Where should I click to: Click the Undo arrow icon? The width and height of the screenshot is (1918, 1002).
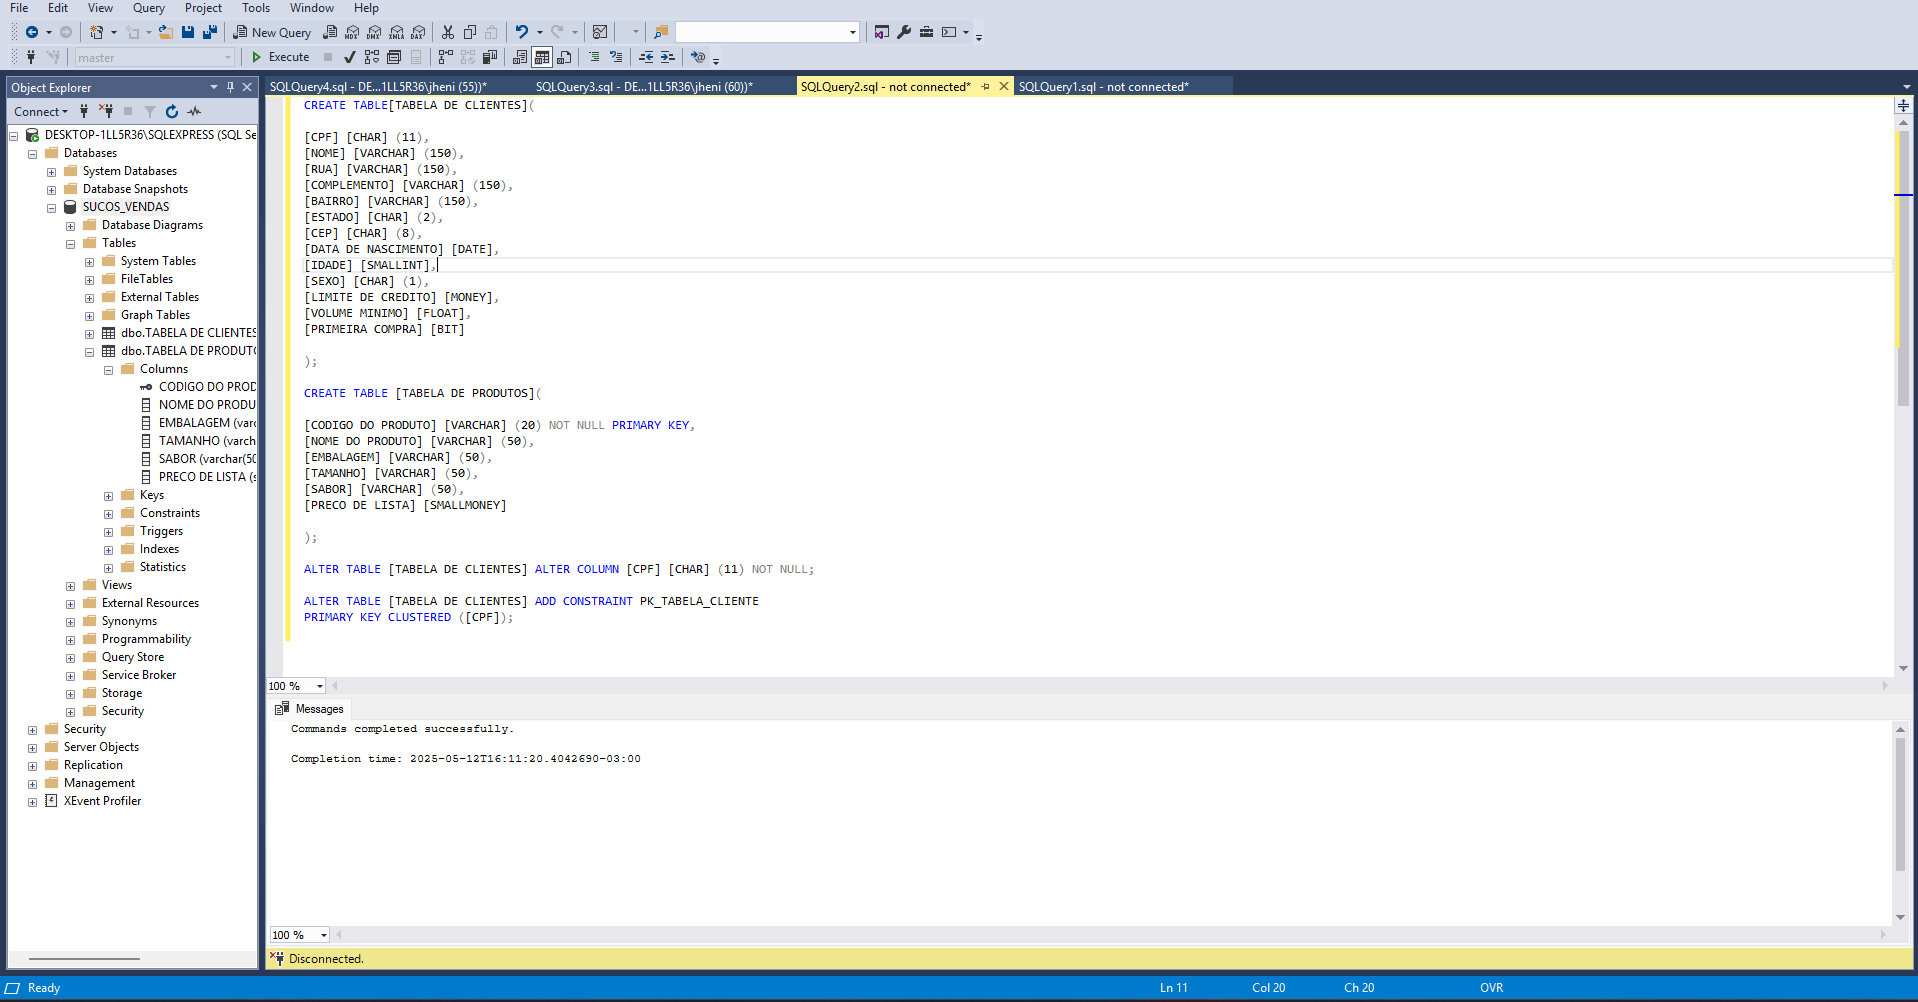[x=521, y=32]
